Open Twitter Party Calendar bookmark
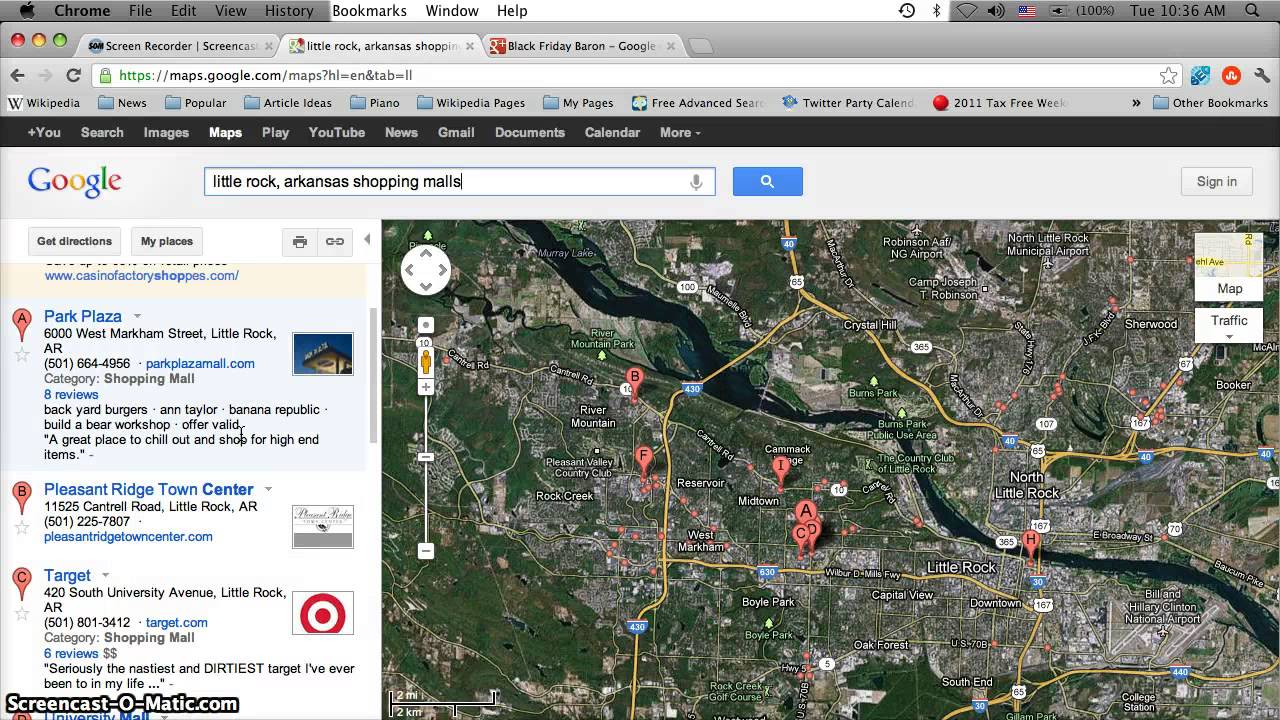The height and width of the screenshot is (720, 1280). pos(848,103)
